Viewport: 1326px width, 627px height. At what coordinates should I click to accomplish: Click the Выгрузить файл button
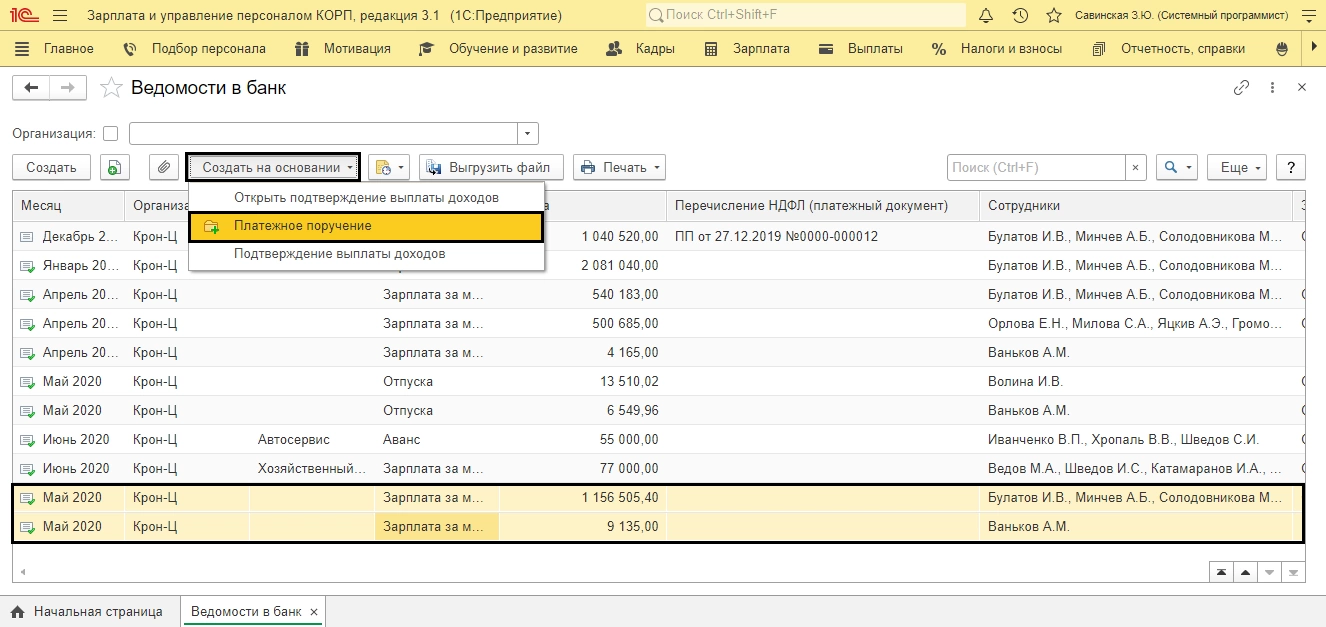(491, 168)
